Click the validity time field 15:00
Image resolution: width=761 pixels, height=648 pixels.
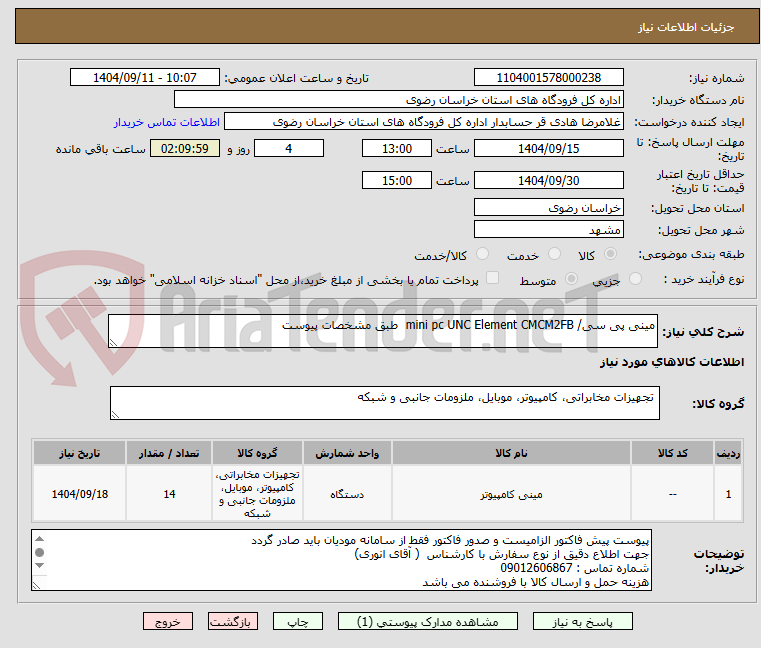(x=397, y=181)
